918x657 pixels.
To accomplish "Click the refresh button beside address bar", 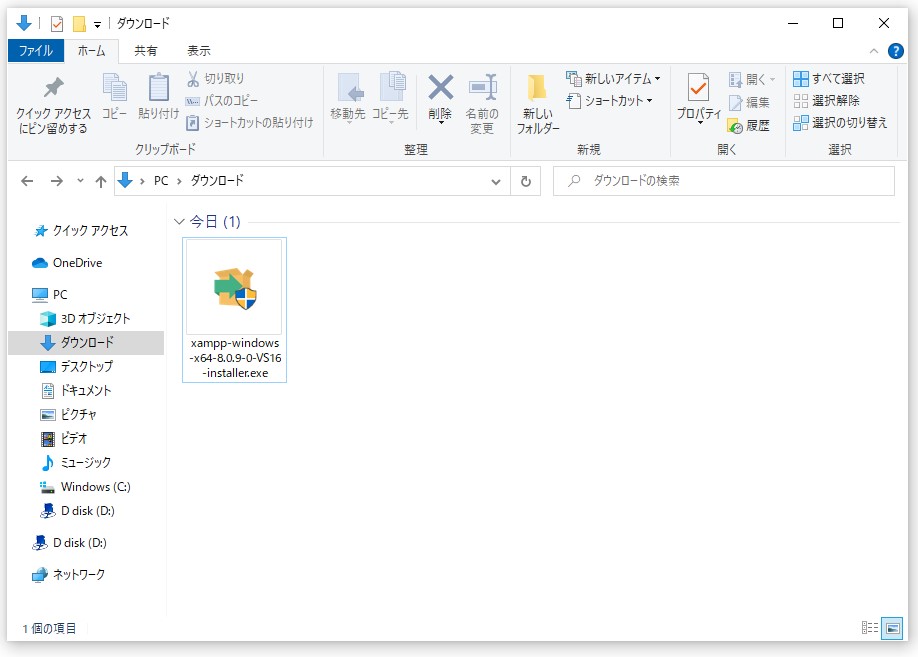I will pos(526,181).
